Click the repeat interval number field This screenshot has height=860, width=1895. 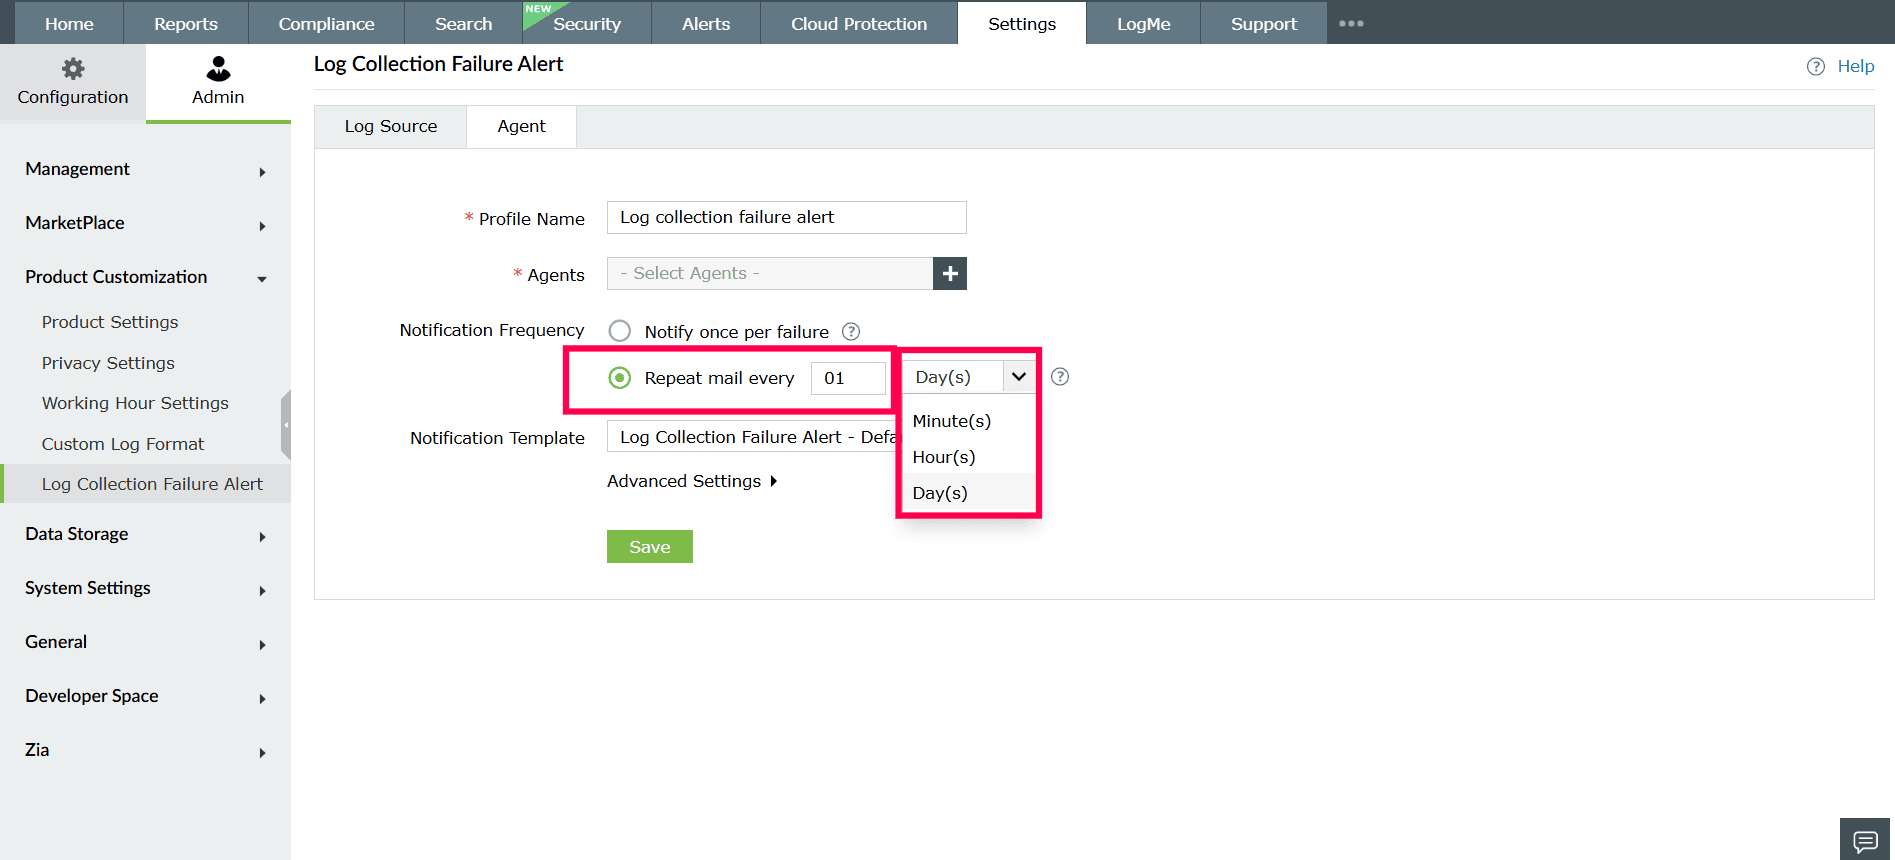[848, 378]
